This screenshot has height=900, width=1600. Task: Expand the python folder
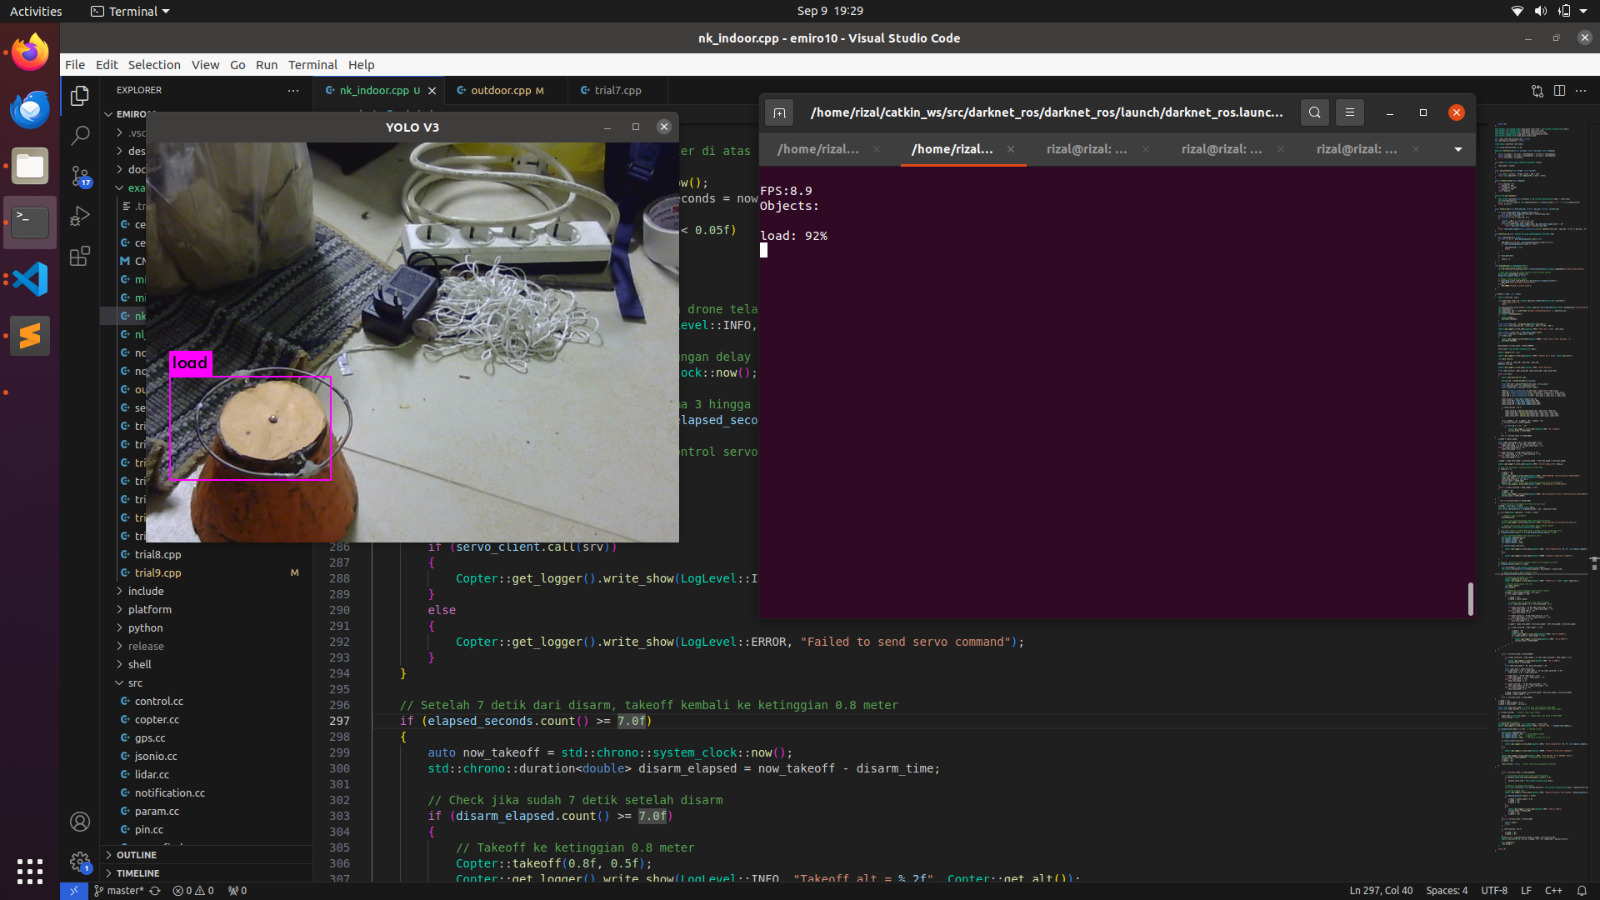145,628
